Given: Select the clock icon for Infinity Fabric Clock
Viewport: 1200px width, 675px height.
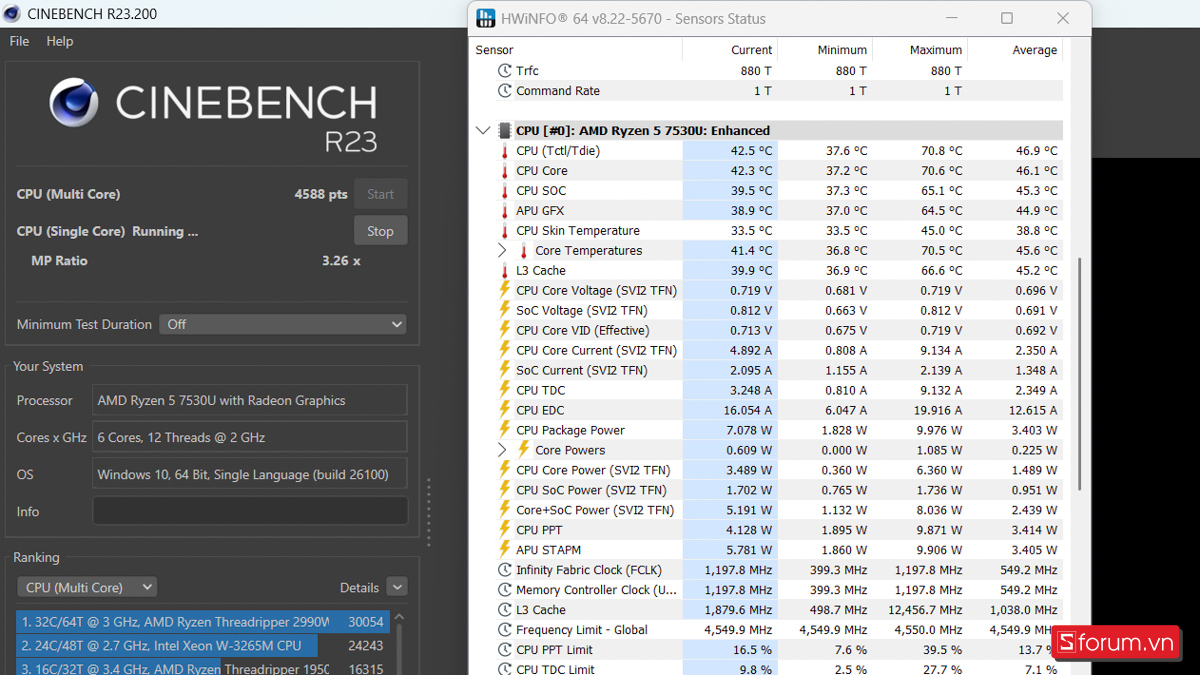Looking at the screenshot, I should 504,570.
